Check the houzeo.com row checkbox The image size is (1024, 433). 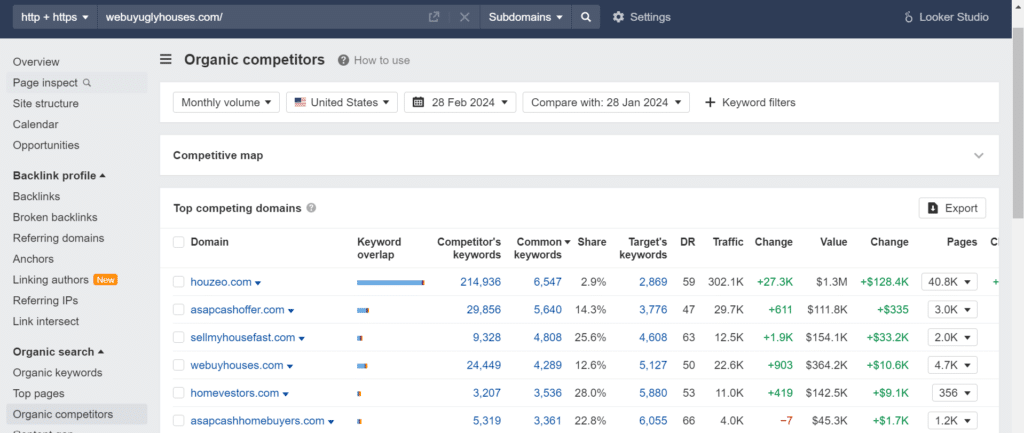tap(179, 281)
